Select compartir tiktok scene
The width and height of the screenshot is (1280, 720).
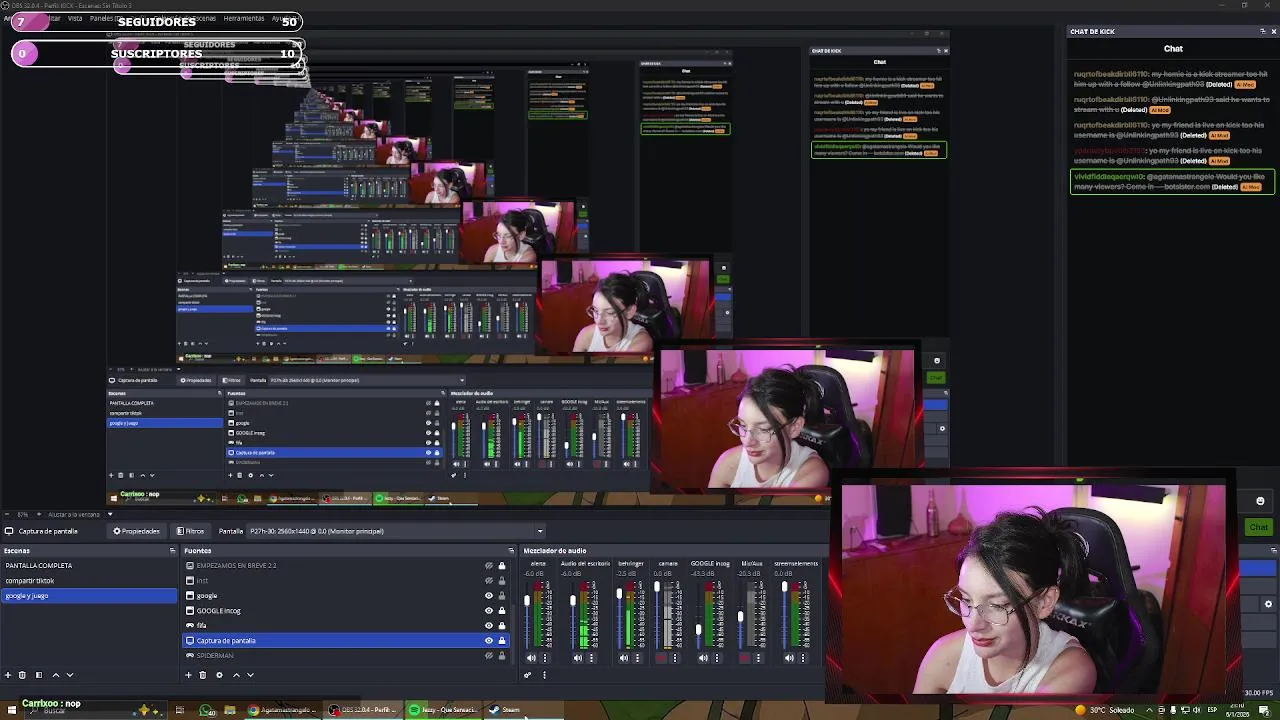click(89, 581)
